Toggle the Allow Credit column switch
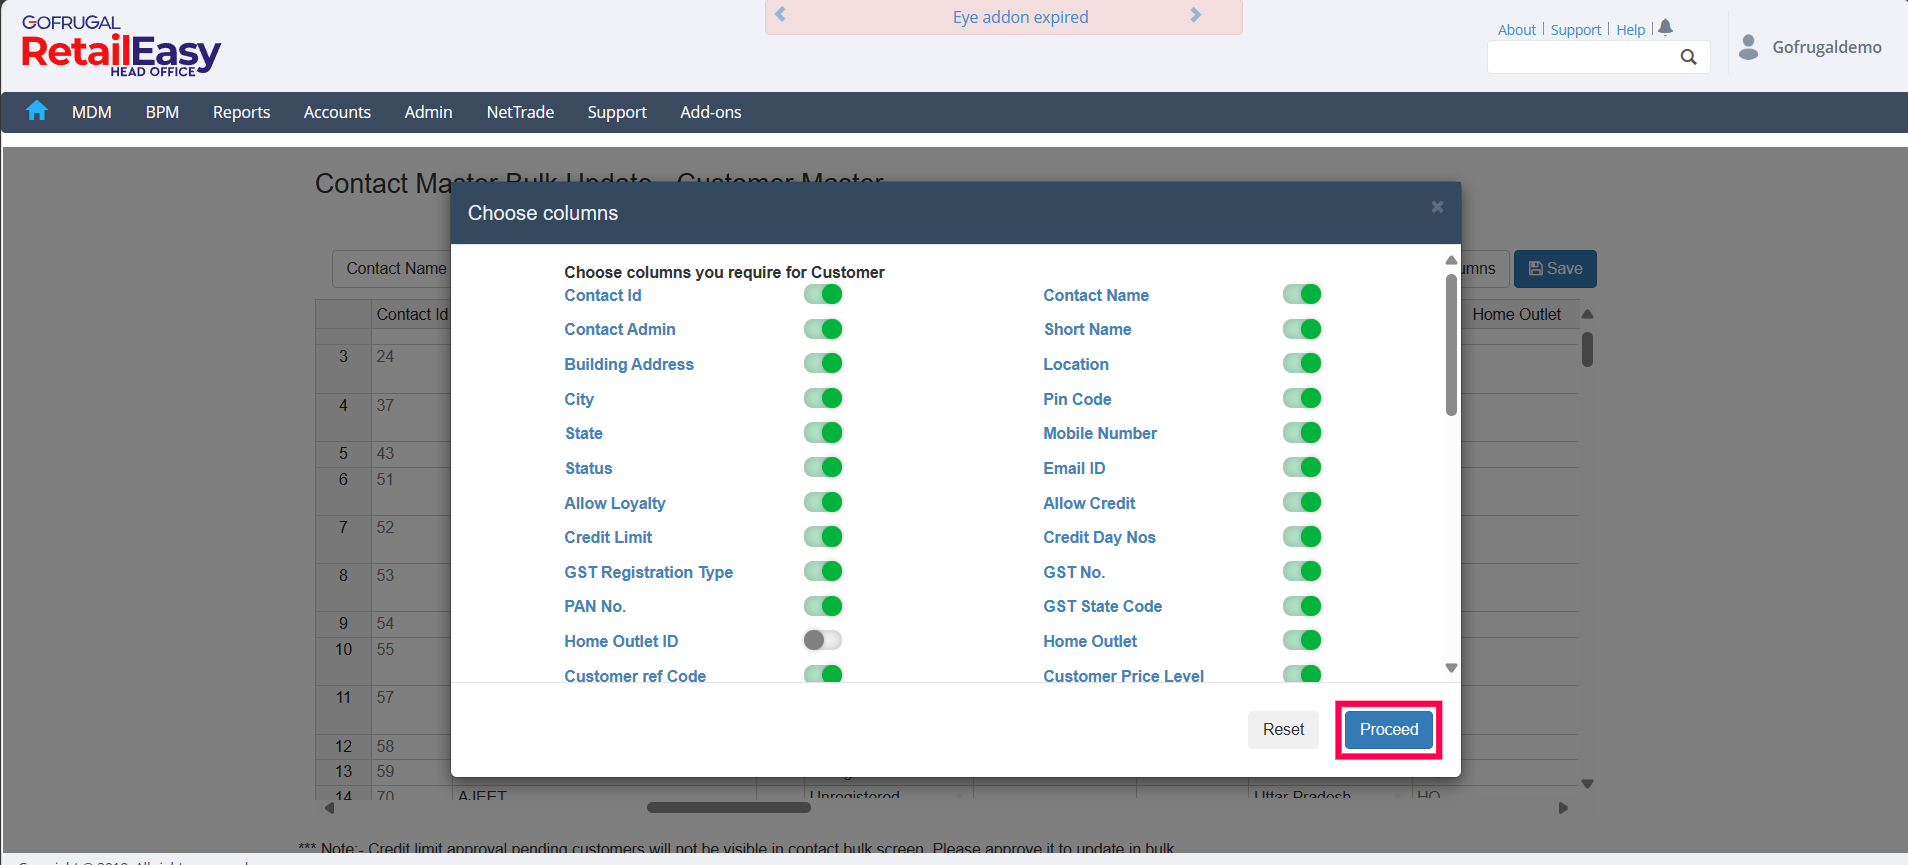This screenshot has height=865, width=1908. (x=1302, y=502)
